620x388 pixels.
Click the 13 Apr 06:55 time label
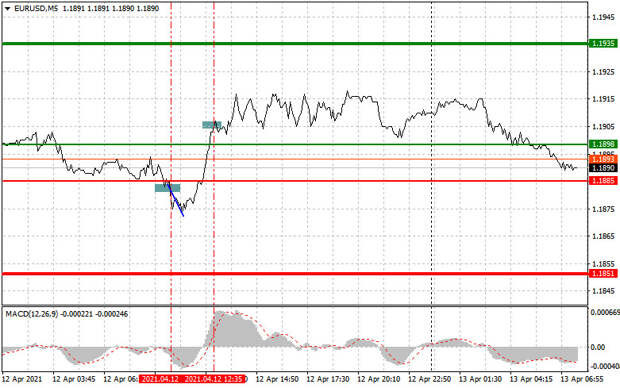[x=582, y=379]
